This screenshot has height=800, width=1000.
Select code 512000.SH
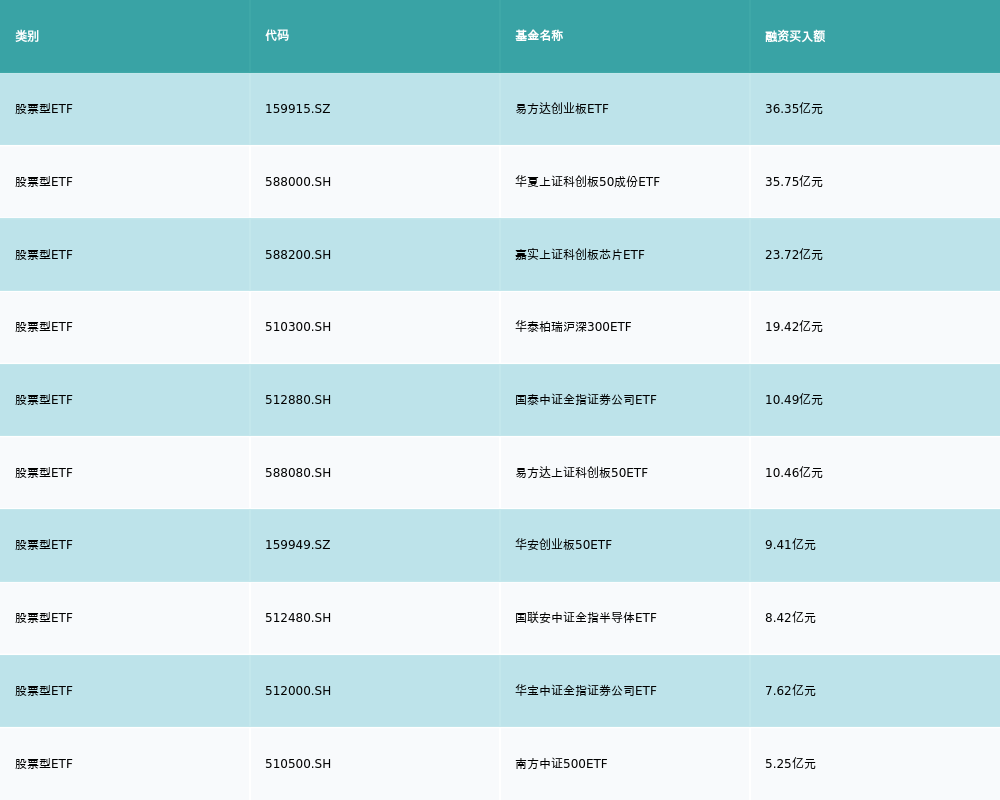(x=298, y=691)
